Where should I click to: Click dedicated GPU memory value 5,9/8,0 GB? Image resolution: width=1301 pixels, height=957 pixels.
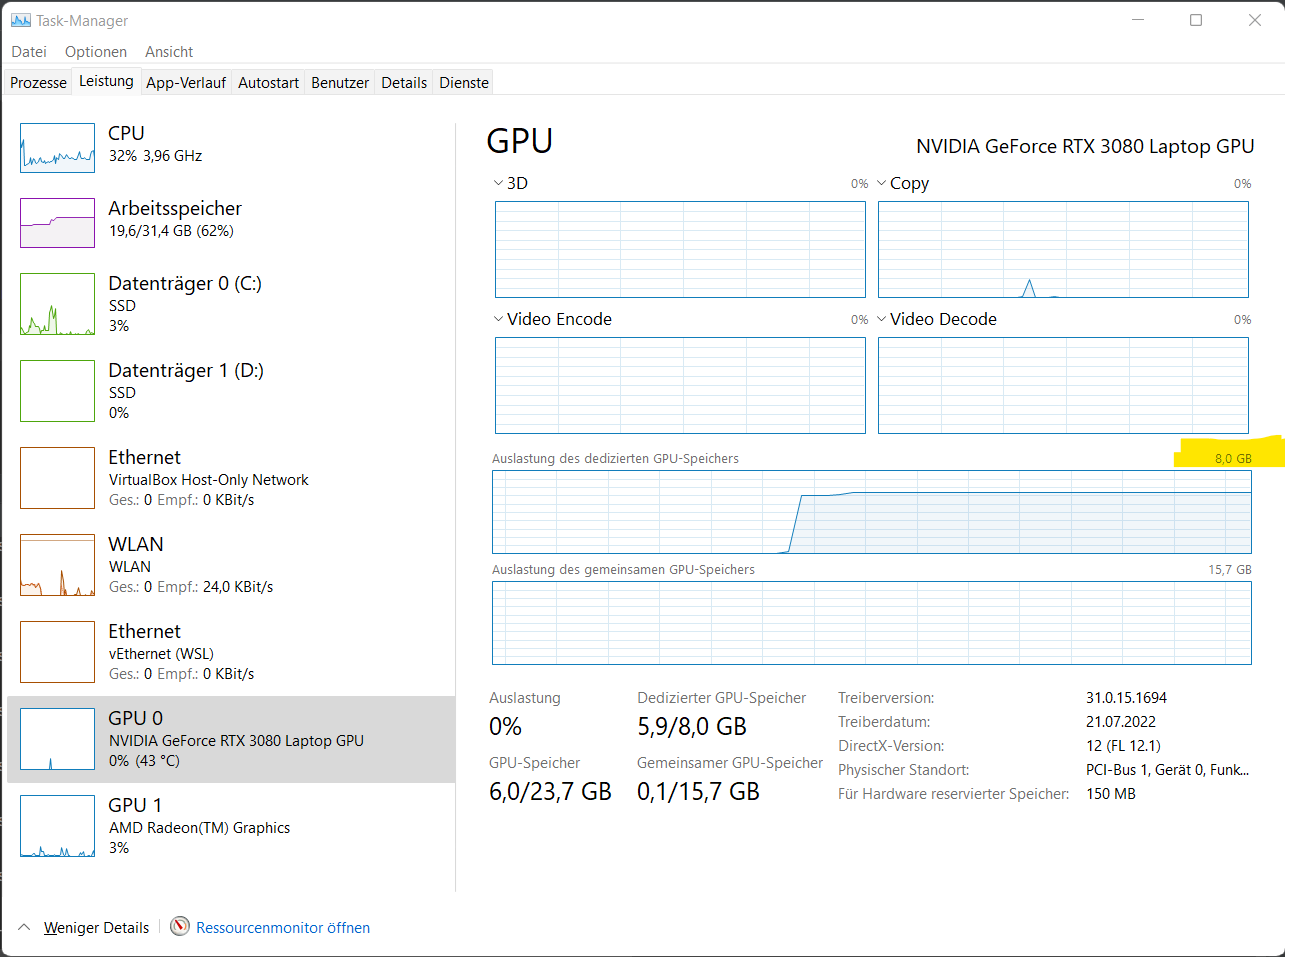pos(692,726)
